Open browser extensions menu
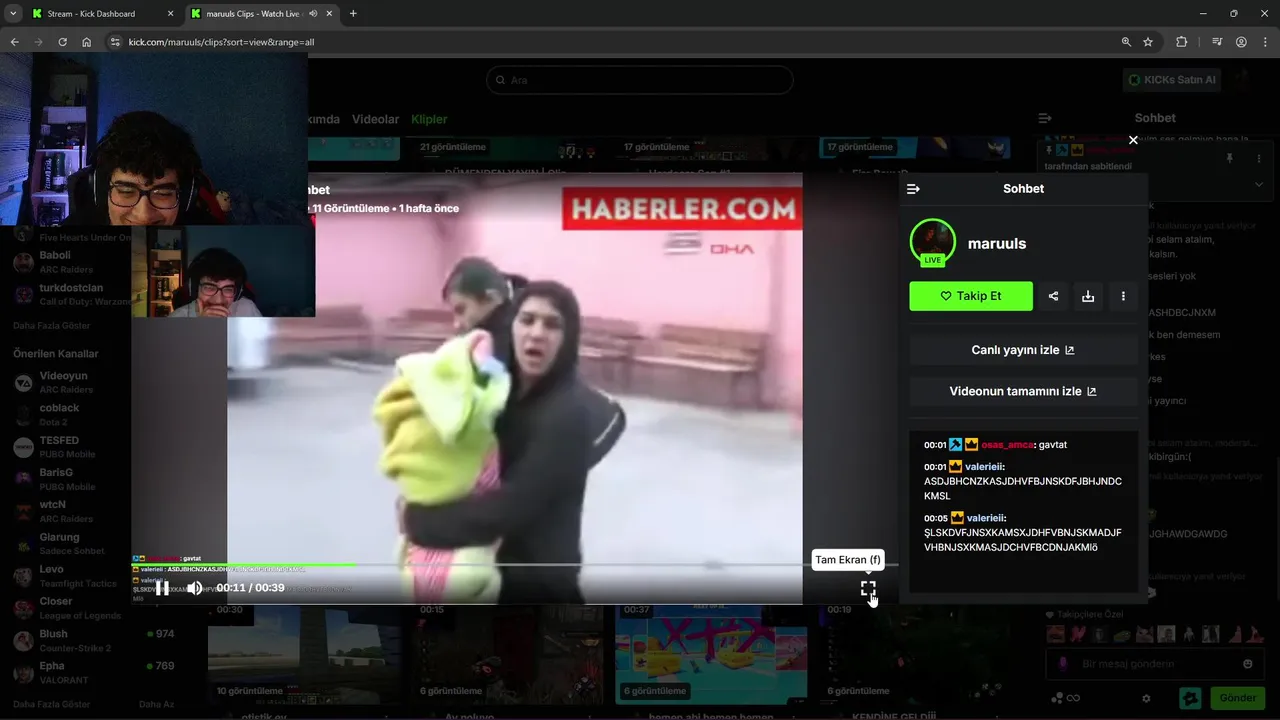1280x720 pixels. pos(1182,42)
